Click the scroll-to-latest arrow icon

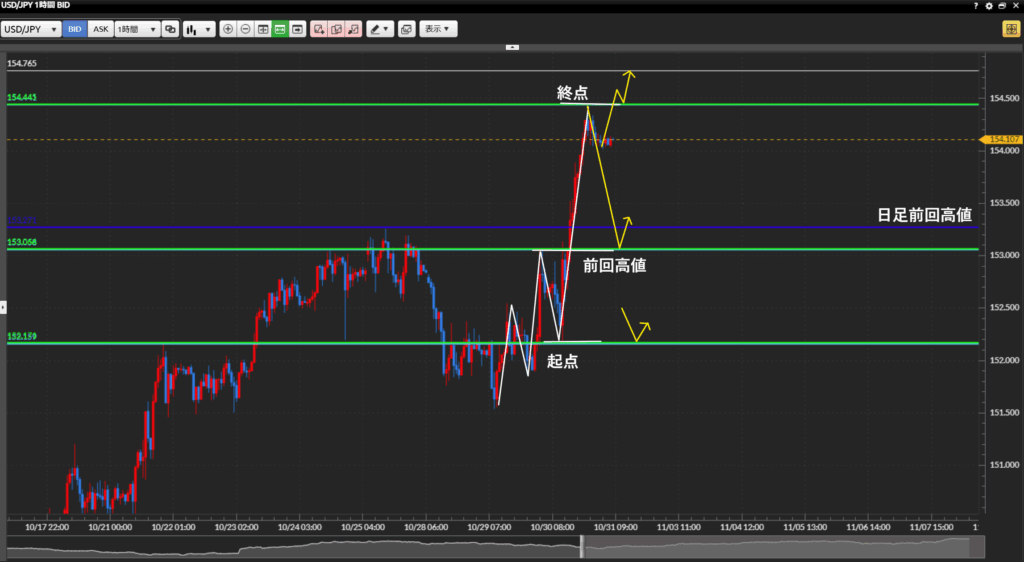297,29
